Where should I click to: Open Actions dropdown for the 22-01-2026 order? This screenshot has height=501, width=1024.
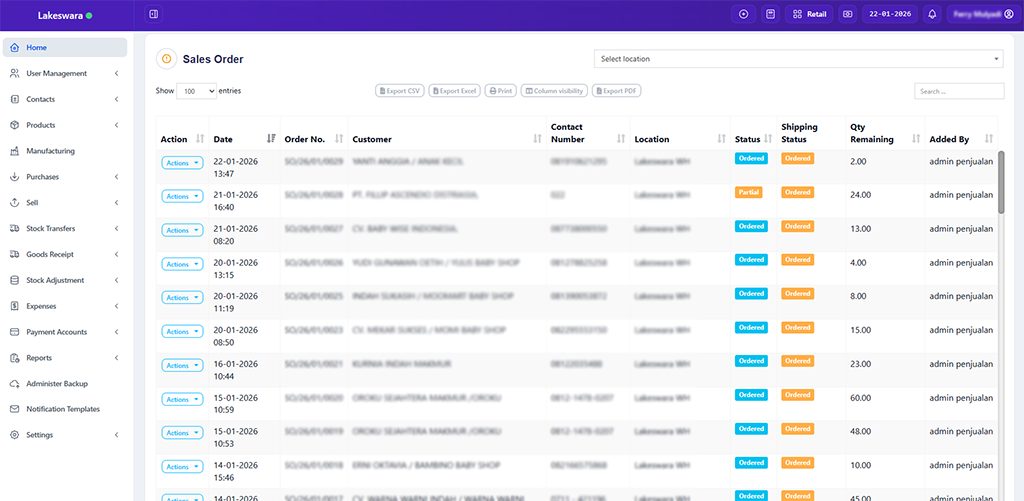[182, 162]
